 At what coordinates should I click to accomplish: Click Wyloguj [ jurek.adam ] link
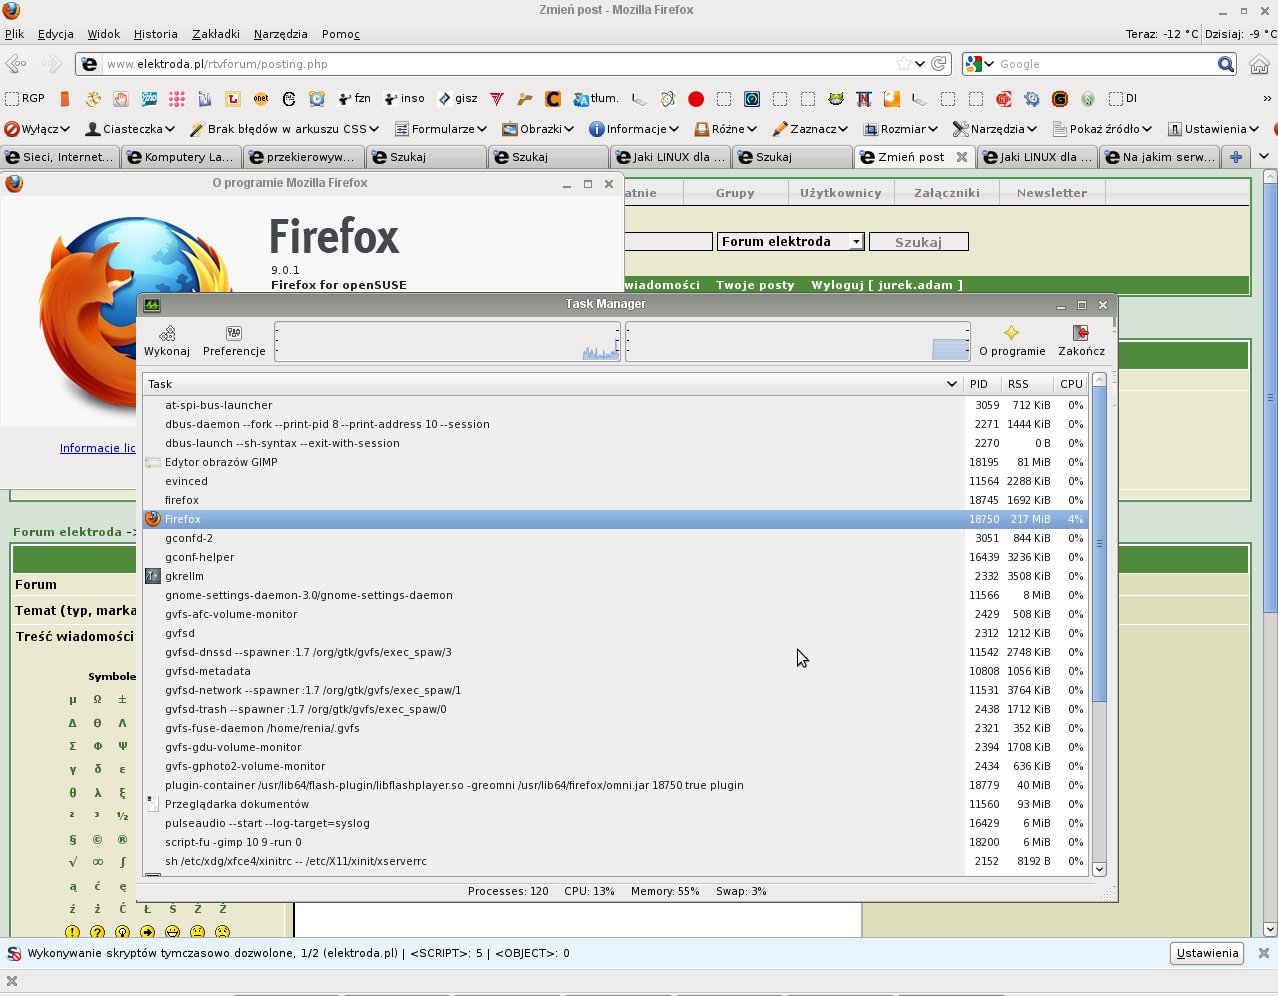click(x=887, y=285)
